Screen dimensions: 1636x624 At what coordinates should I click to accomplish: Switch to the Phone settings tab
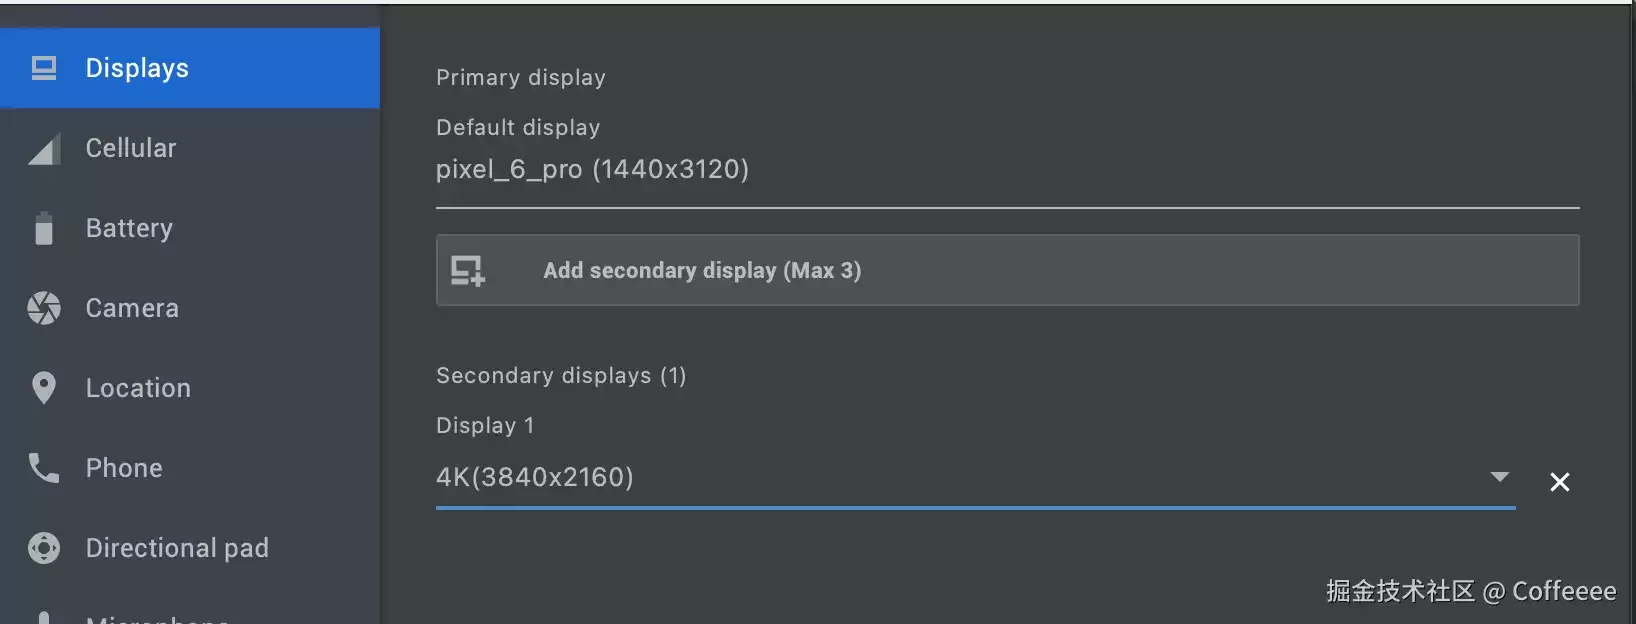tap(190, 468)
